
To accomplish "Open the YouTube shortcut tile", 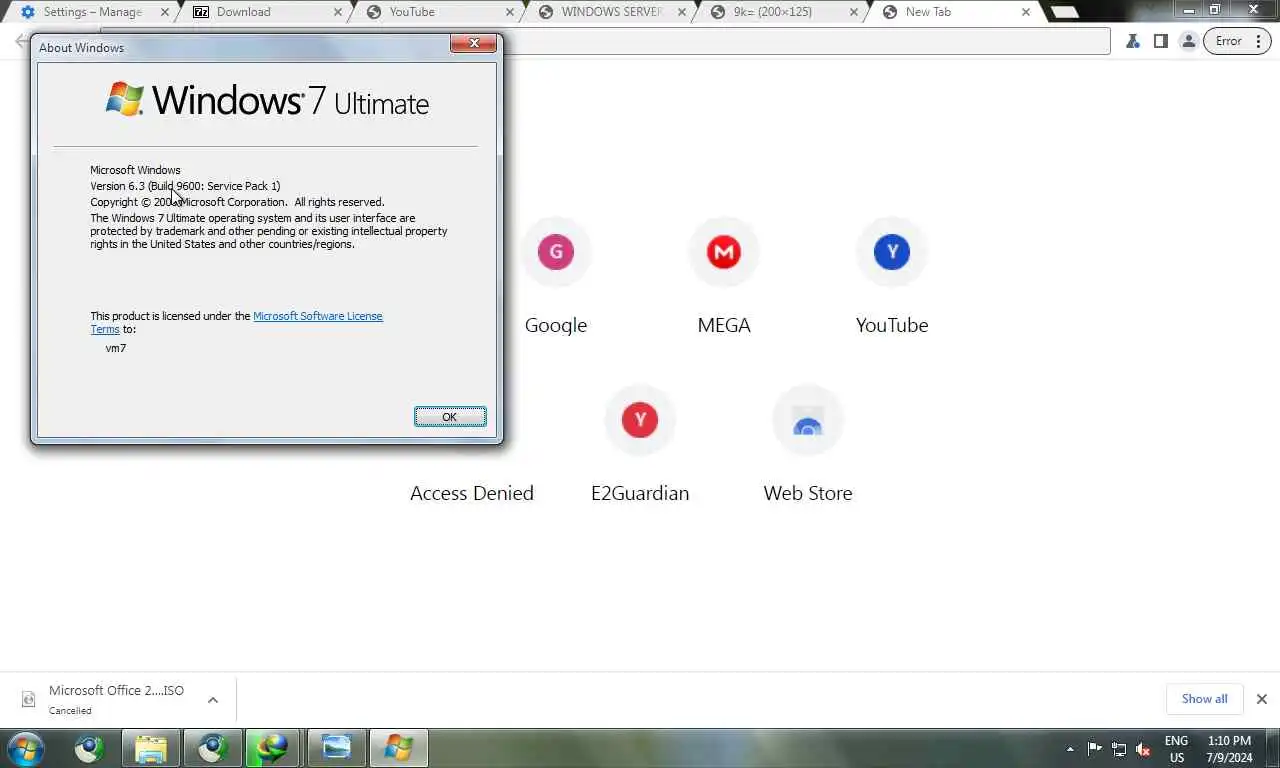I will tap(892, 275).
